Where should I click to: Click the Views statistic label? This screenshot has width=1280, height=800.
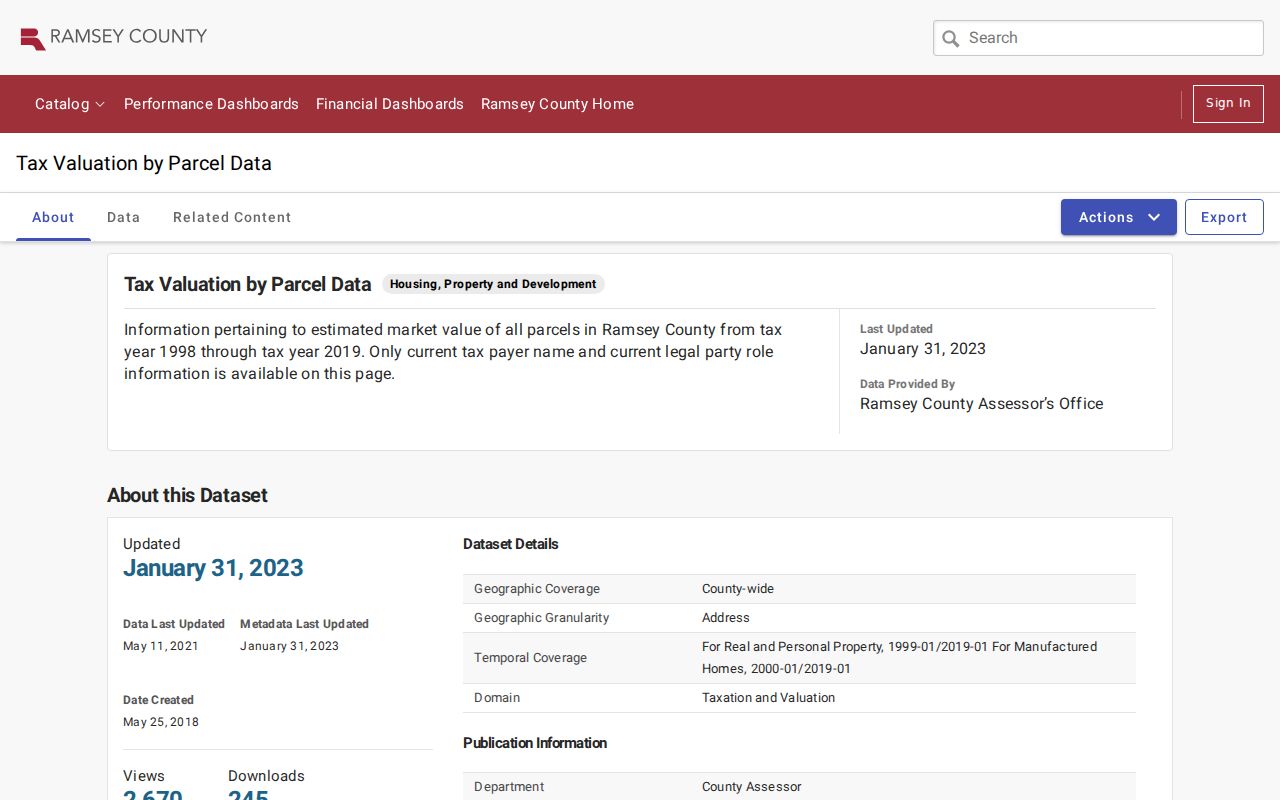[144, 776]
